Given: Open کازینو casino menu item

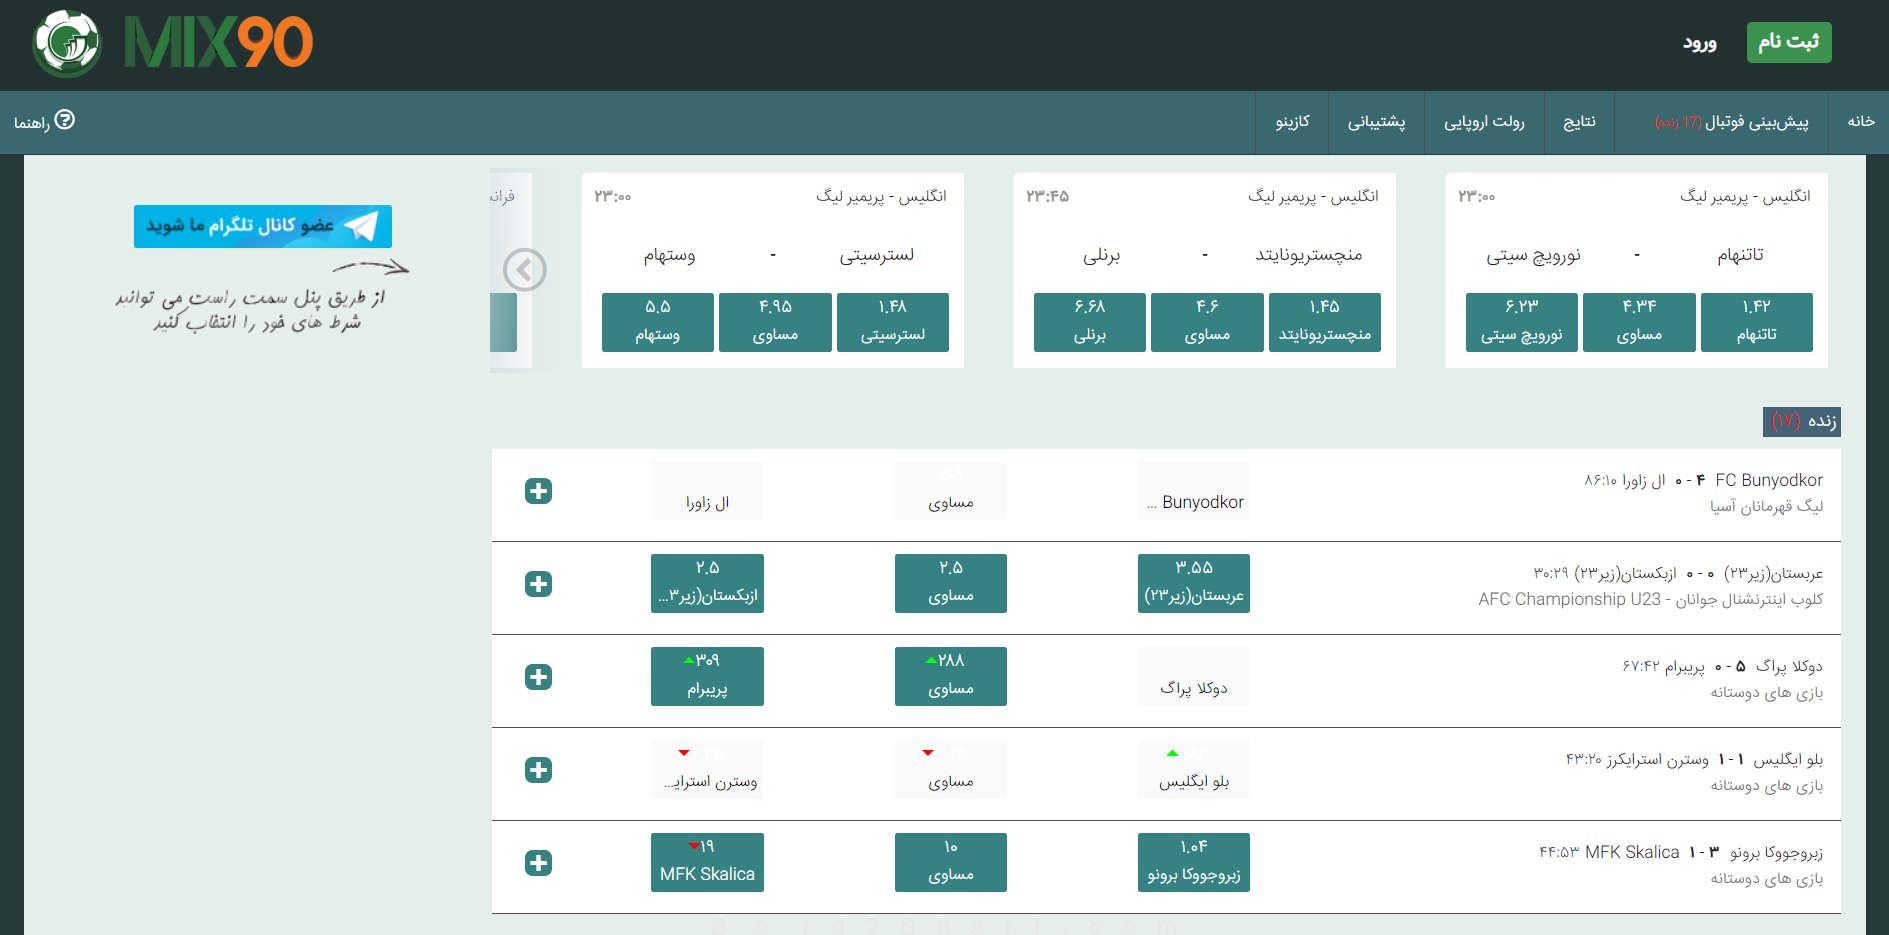Looking at the screenshot, I should point(1292,122).
